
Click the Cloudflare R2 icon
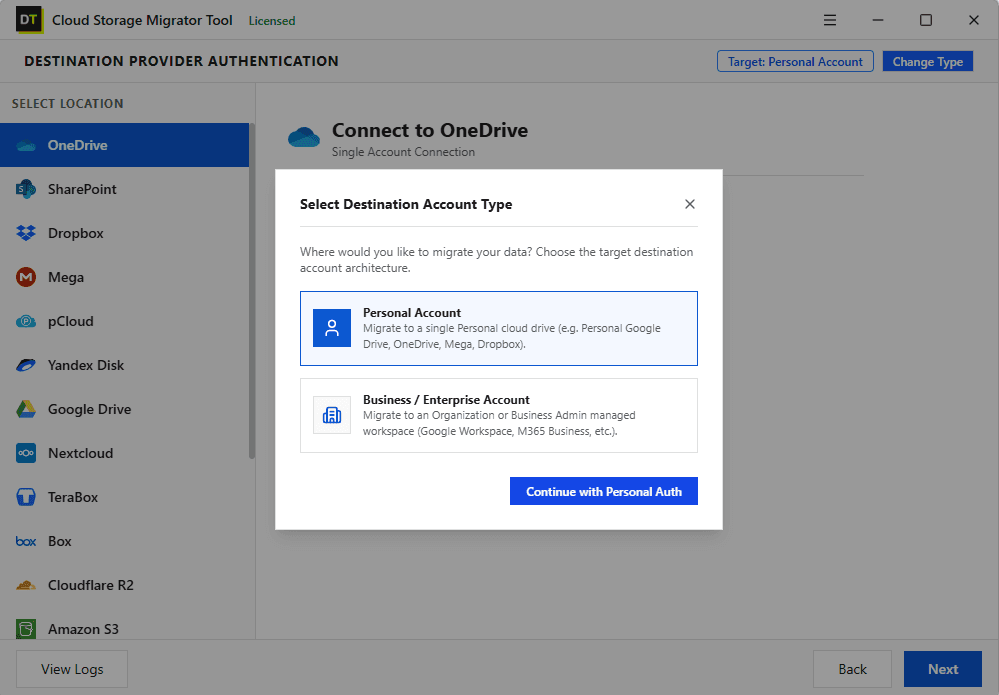pyautogui.click(x=26, y=585)
